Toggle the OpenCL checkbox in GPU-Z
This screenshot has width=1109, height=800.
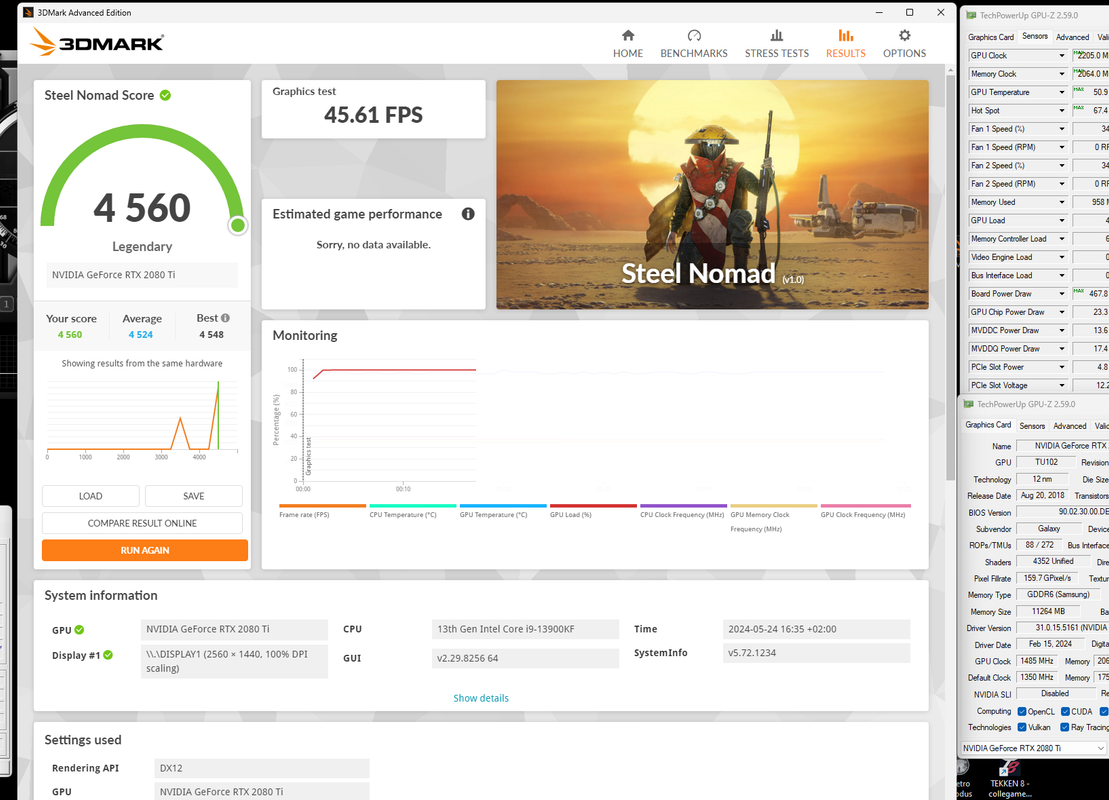(x=1021, y=712)
